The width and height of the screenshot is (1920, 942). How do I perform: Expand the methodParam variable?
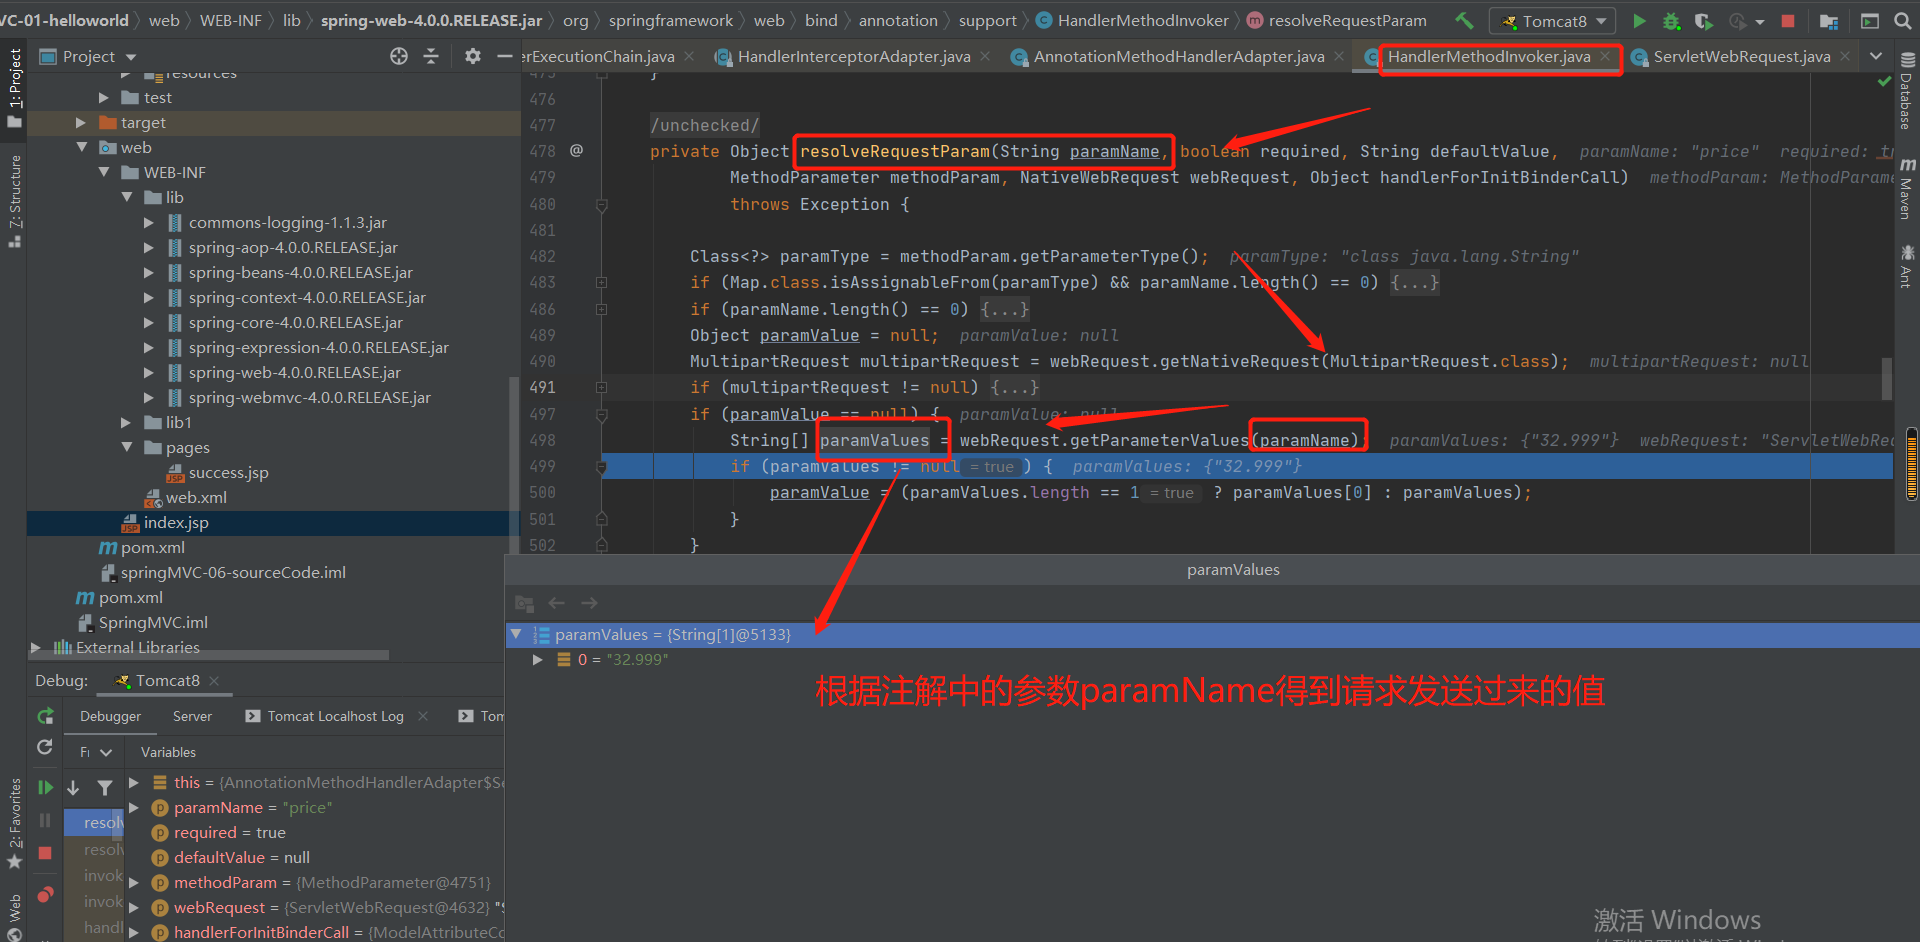point(134,882)
